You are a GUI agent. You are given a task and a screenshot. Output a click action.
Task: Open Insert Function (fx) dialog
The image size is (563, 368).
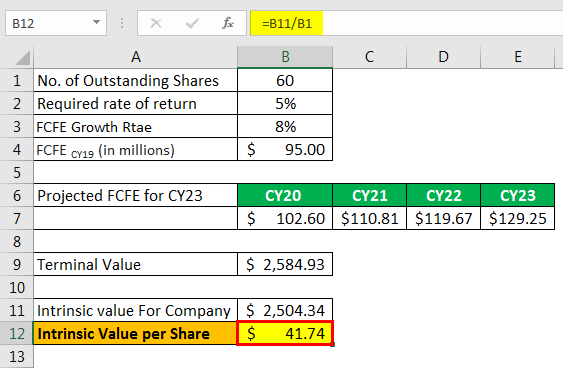228,23
